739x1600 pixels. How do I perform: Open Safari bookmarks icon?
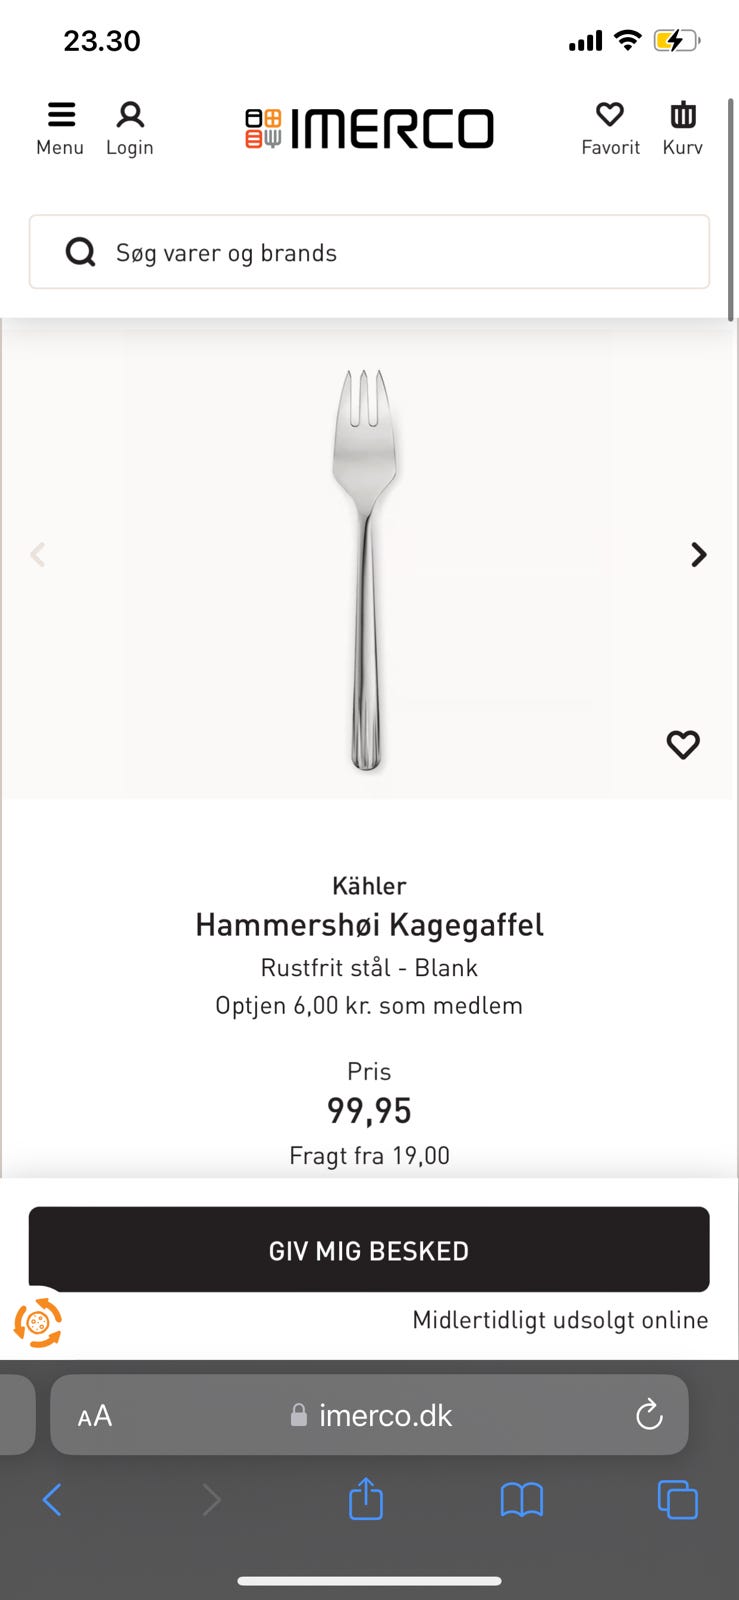pos(521,1499)
